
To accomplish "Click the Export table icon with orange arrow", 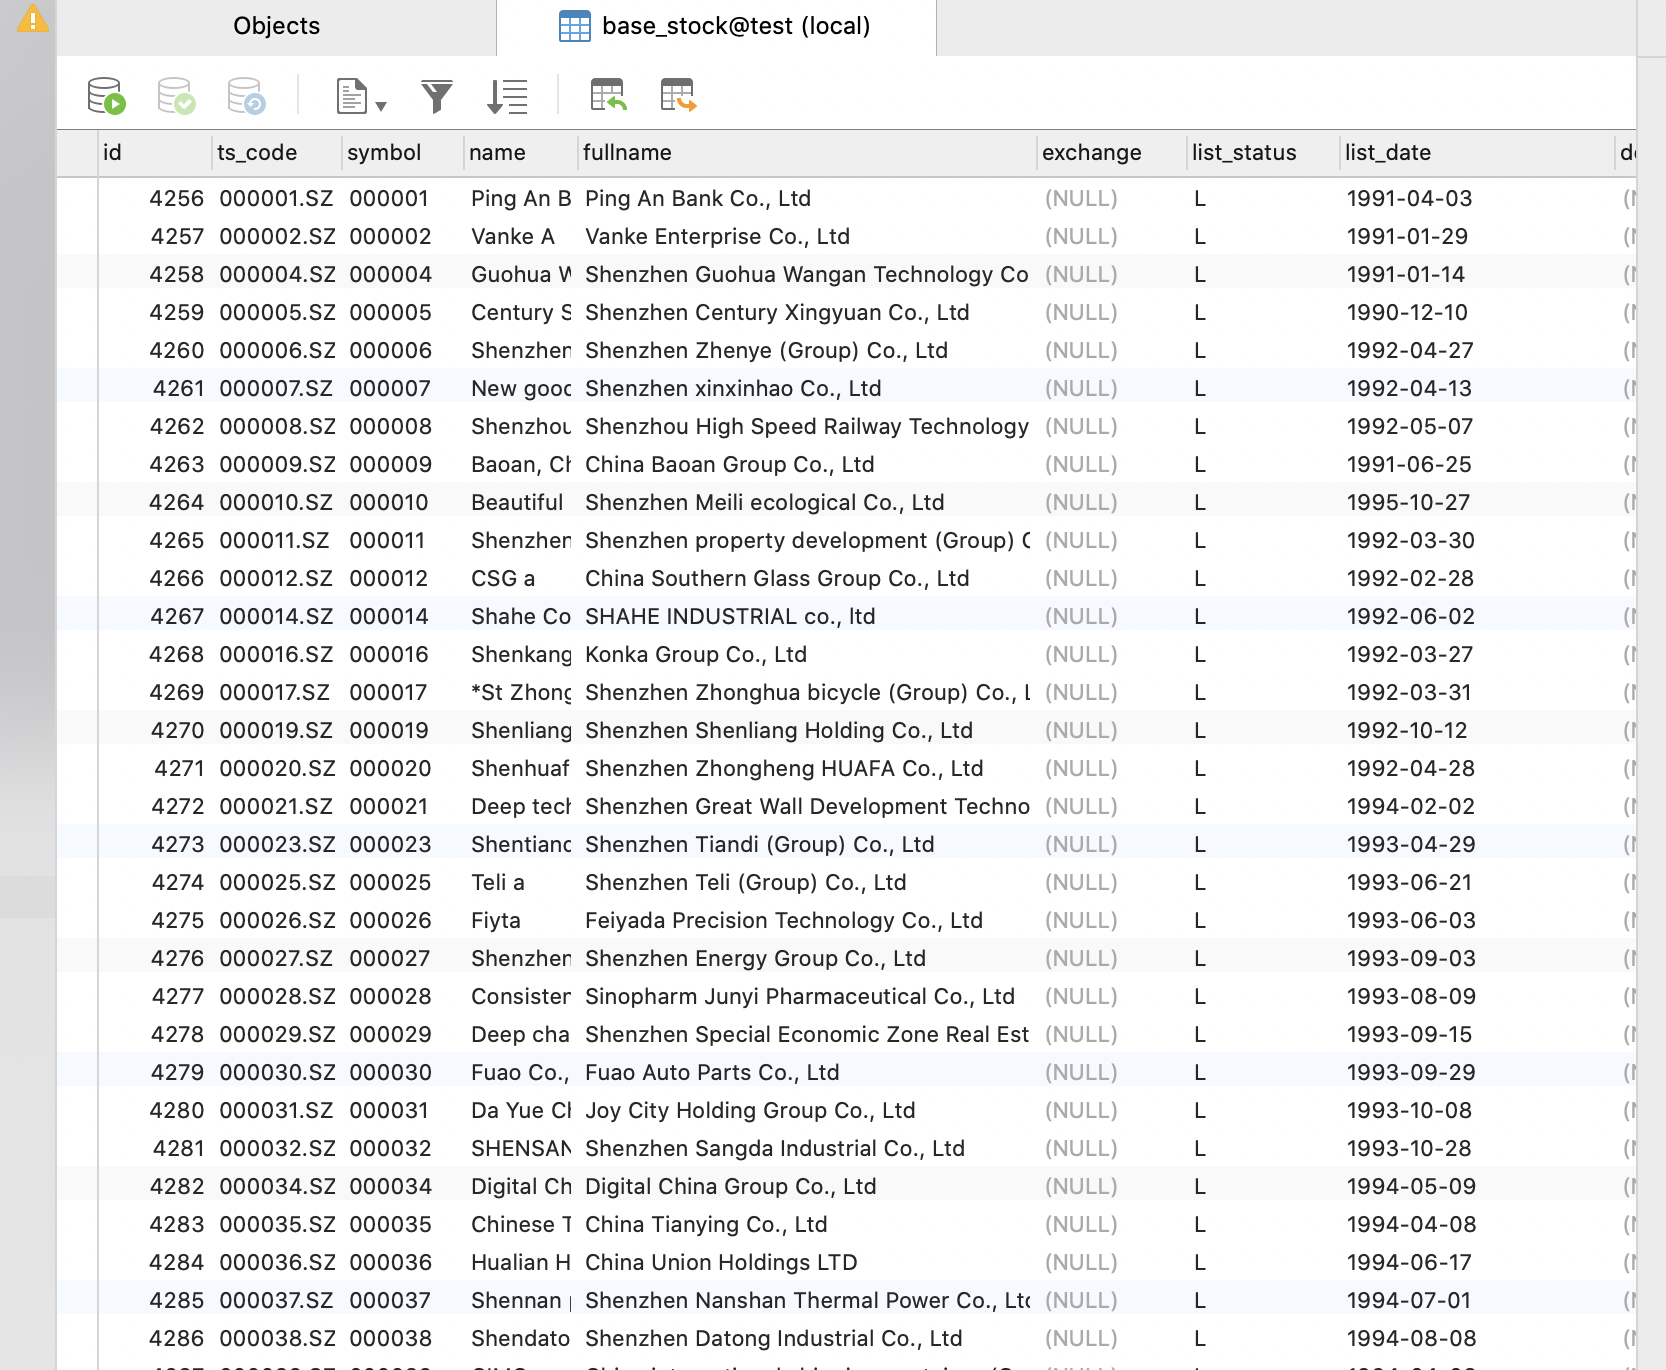I will click(678, 96).
